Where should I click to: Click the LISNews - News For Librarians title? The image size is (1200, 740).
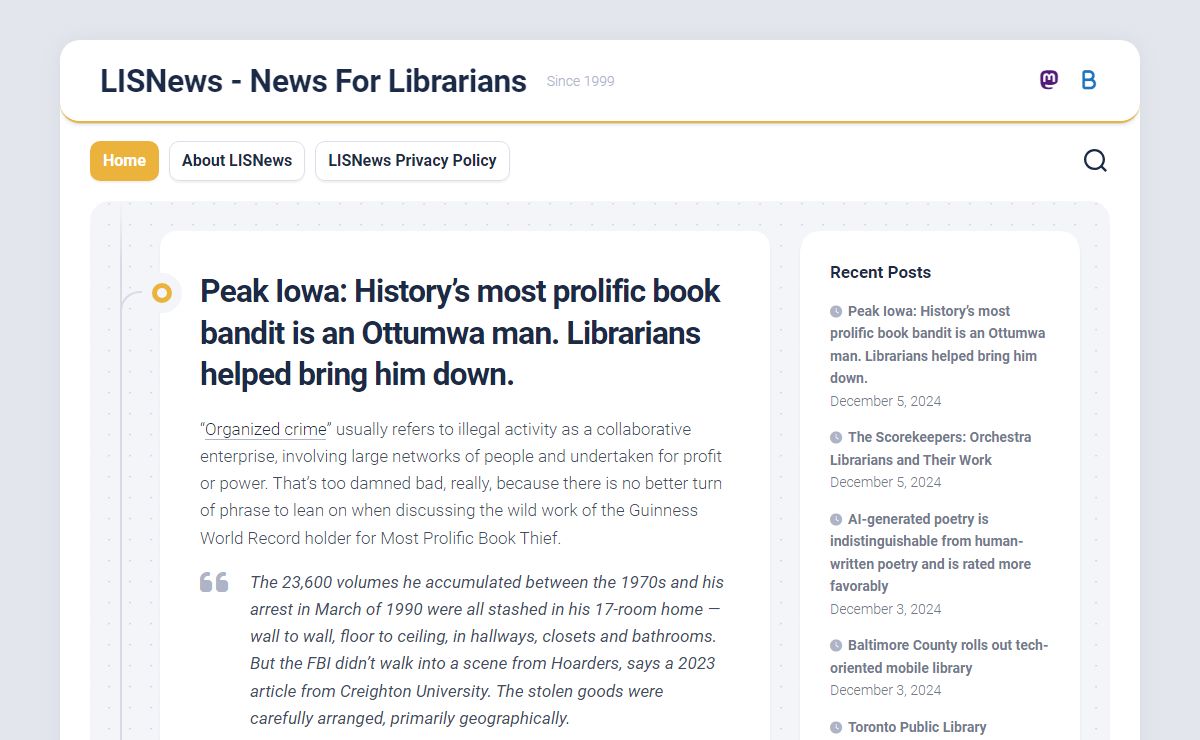(x=313, y=81)
